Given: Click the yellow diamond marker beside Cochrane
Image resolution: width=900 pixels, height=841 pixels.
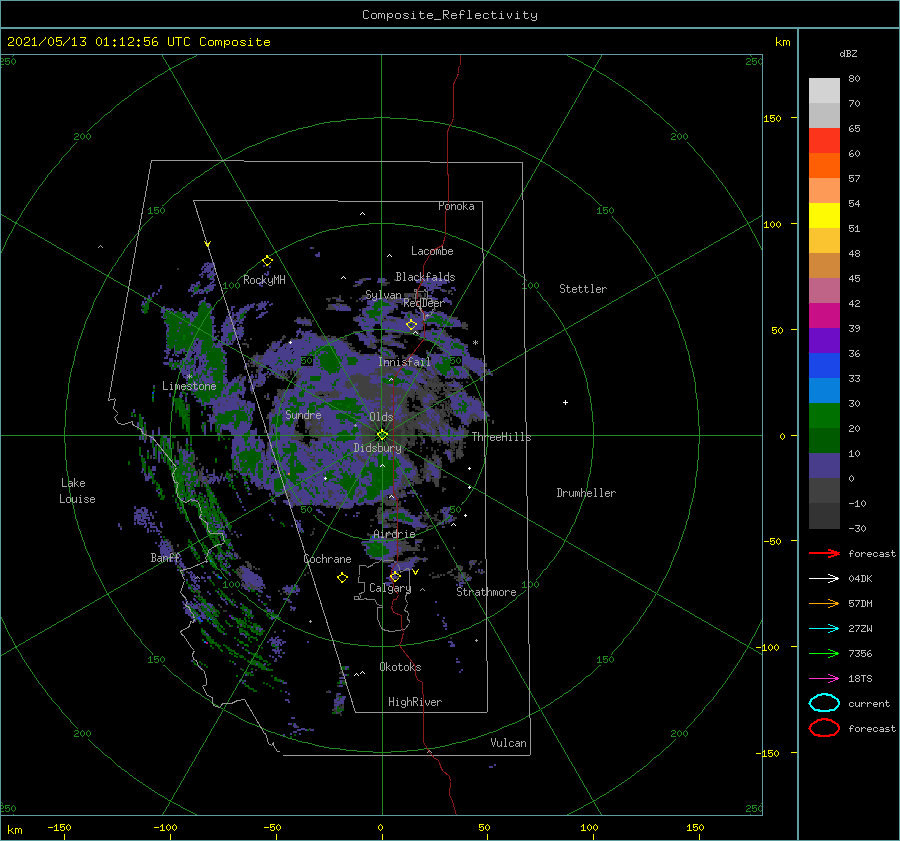Looking at the screenshot, I should point(342,578).
